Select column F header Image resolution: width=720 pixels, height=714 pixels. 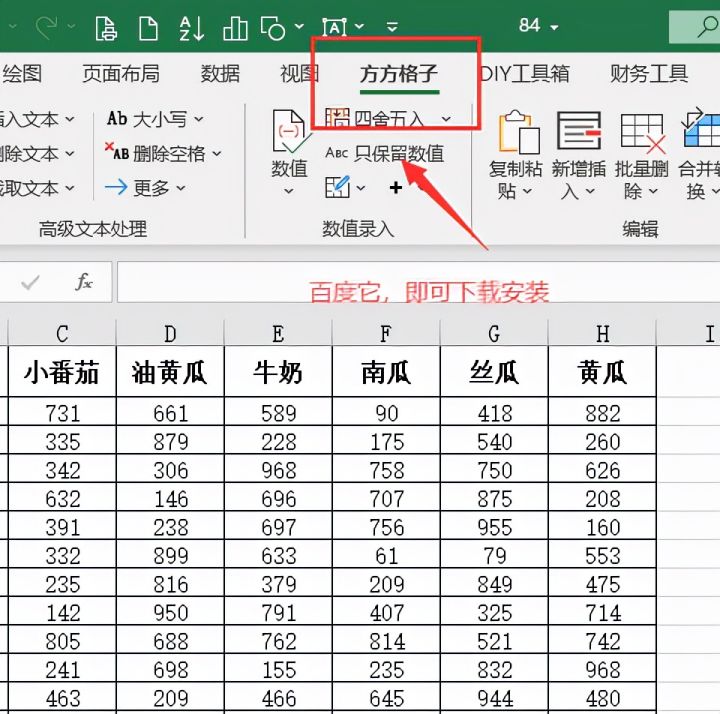386,333
